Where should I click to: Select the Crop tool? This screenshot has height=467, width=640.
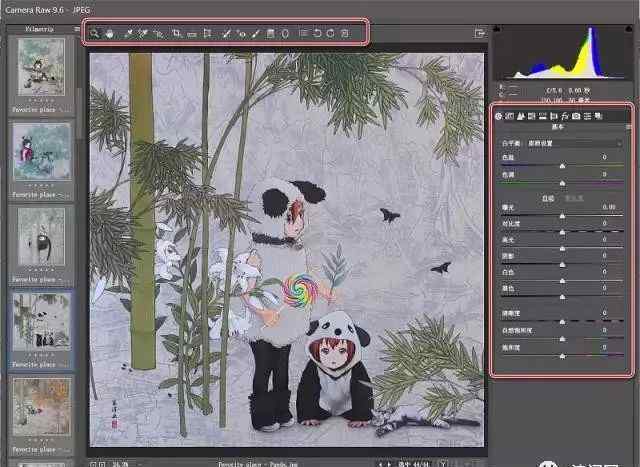(x=177, y=33)
